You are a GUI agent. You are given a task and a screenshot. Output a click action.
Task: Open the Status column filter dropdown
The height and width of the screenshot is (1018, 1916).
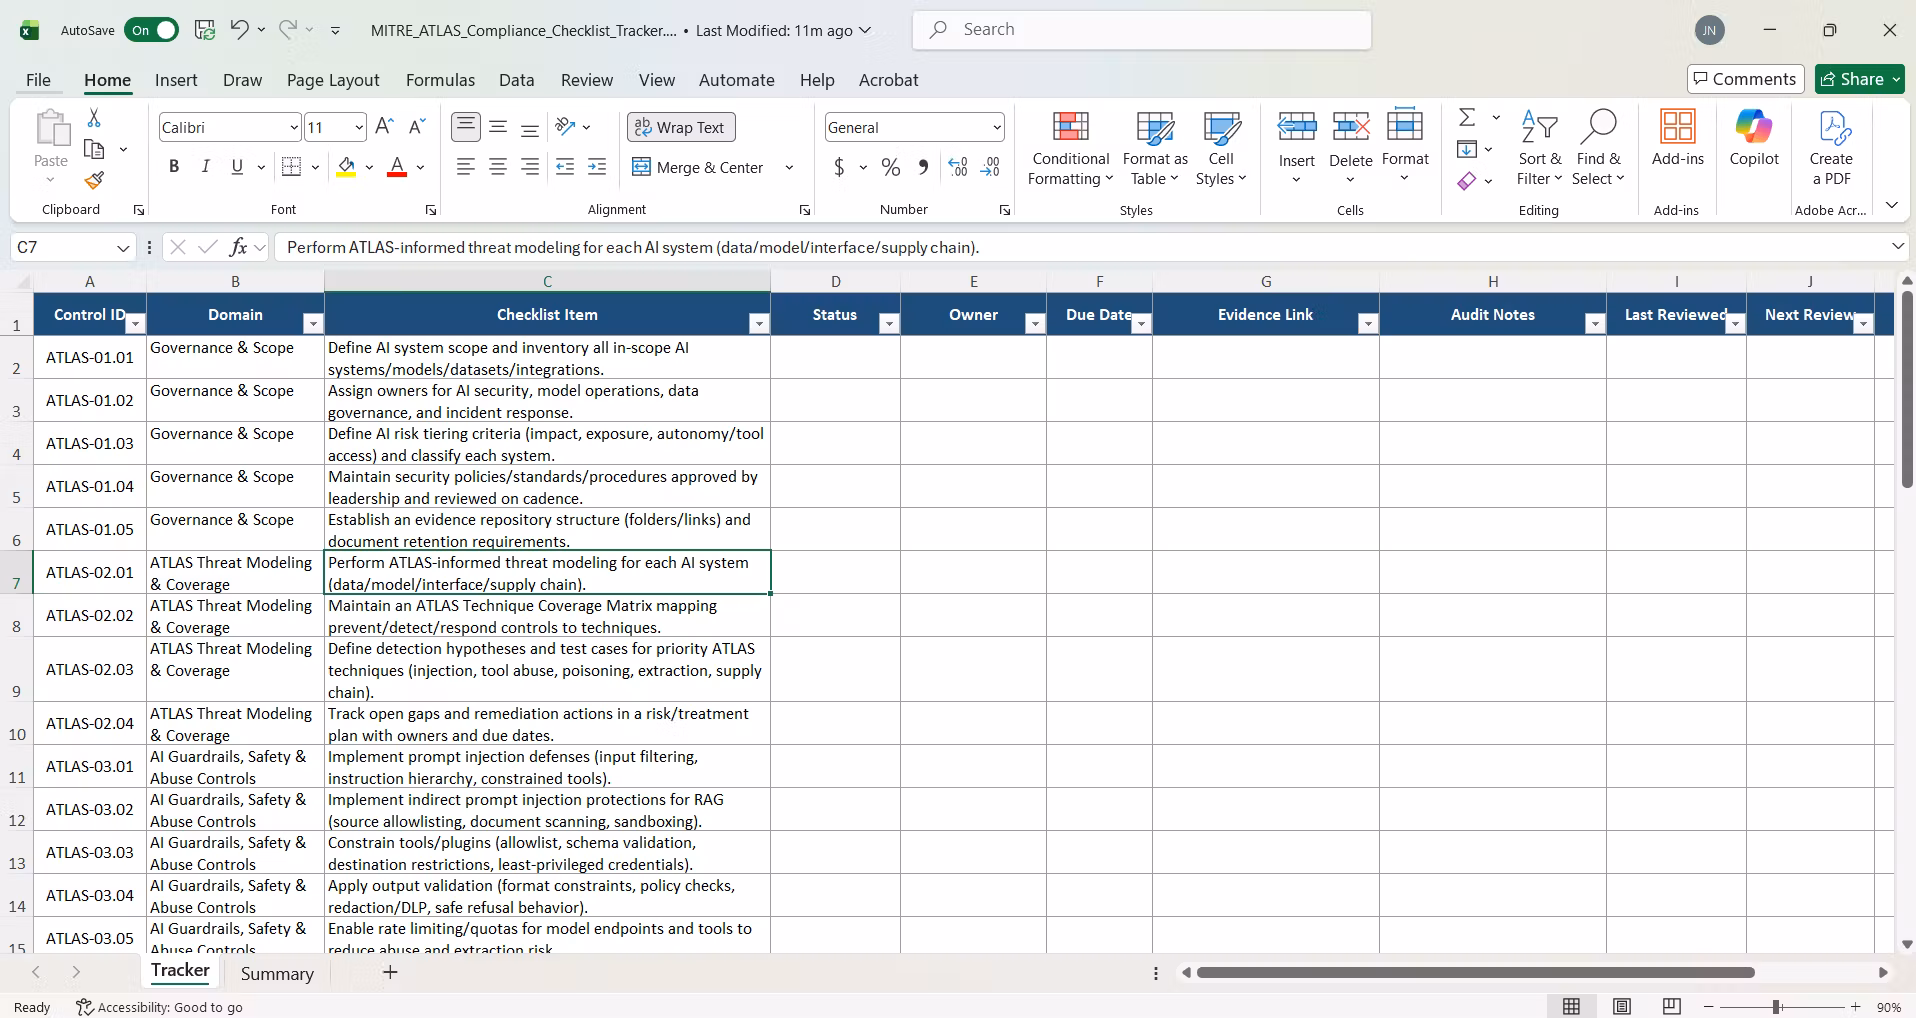pyautogui.click(x=889, y=323)
